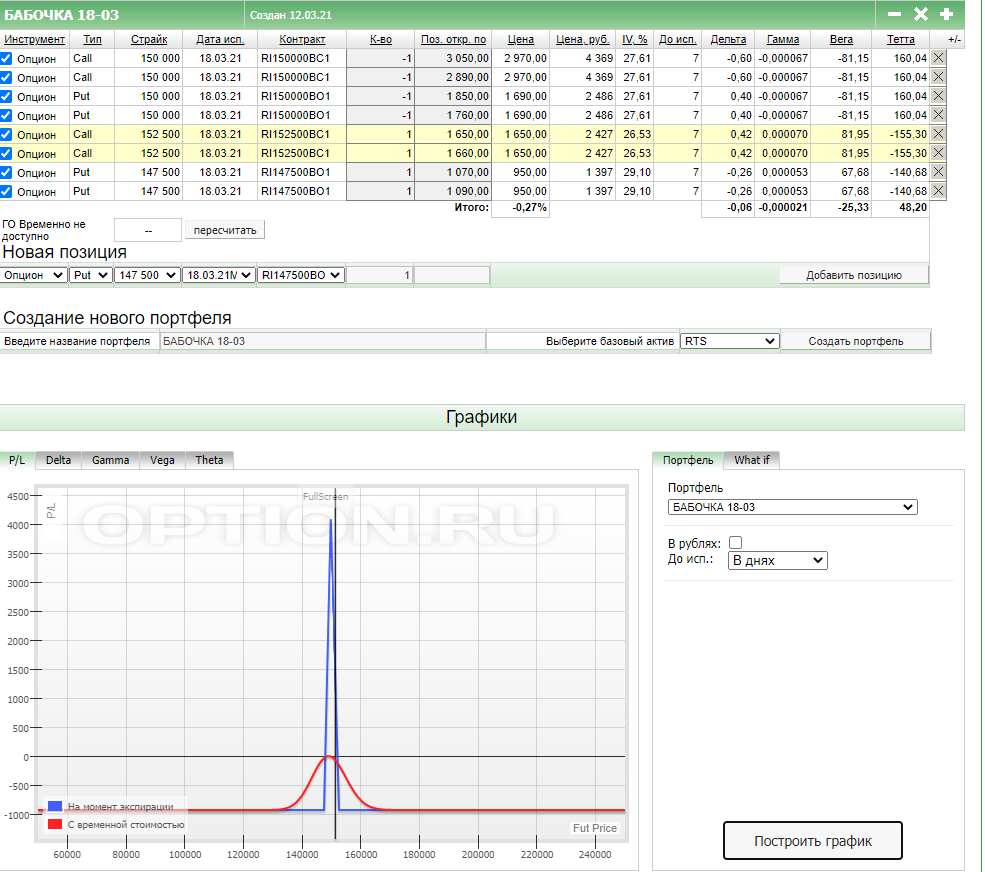The width and height of the screenshot is (985, 872).
Task: Delete the second Call 152 500 row
Action: 938,153
